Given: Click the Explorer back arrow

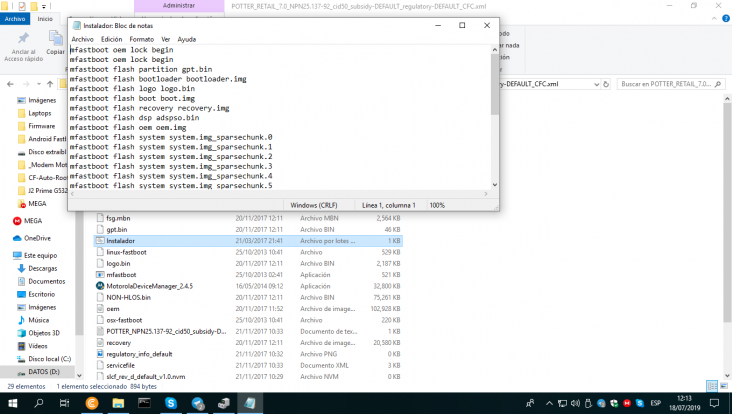Looking at the screenshot, I should (x=10, y=84).
